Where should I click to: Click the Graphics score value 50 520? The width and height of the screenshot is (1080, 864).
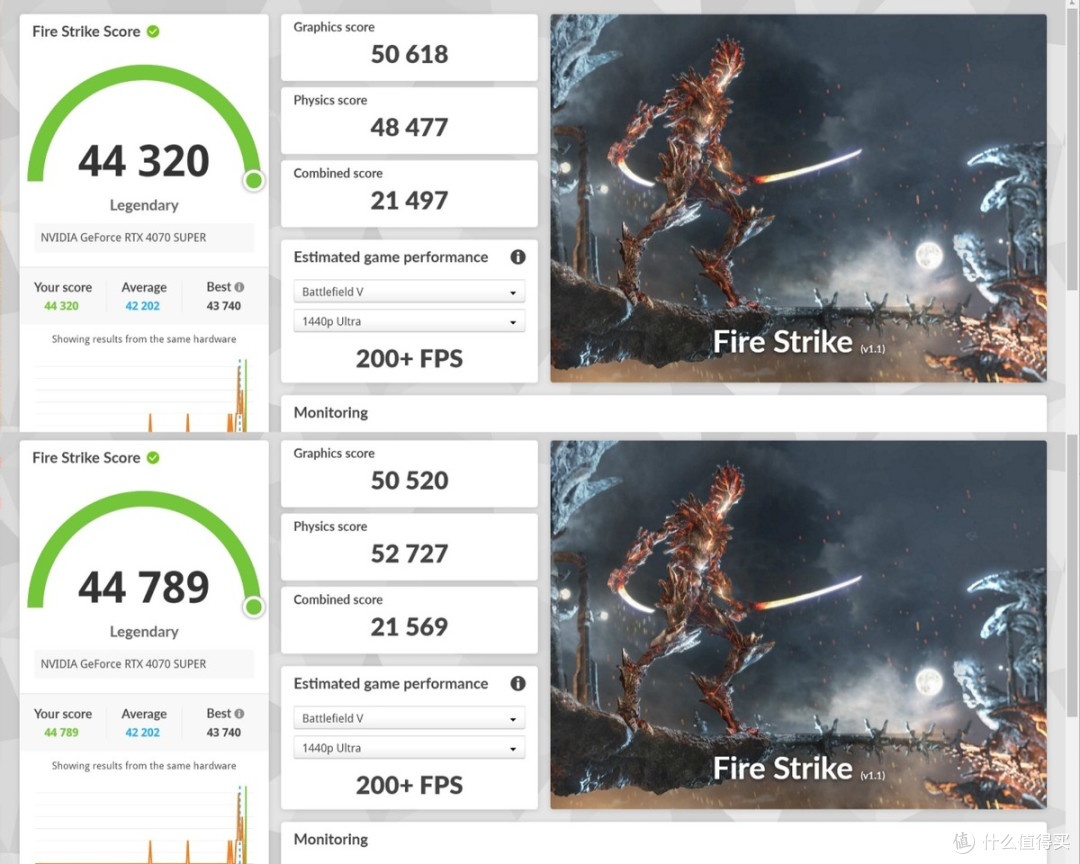[409, 481]
